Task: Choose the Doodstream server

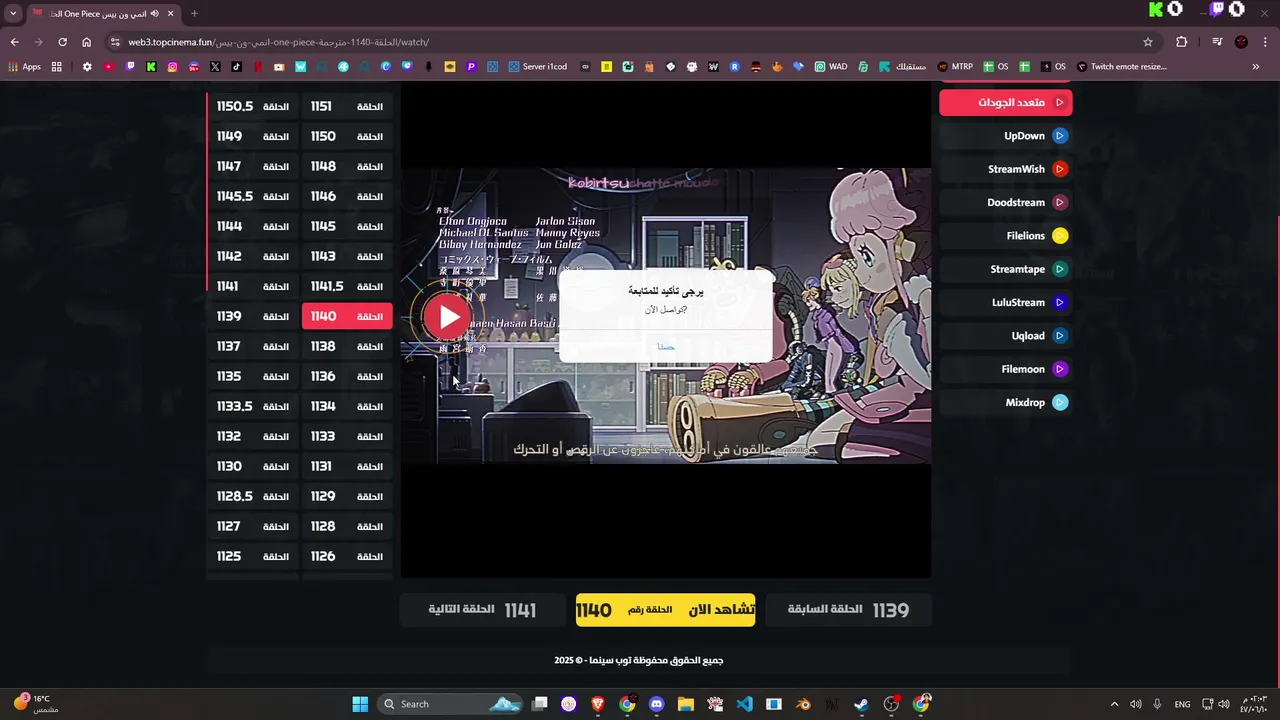Action: point(1006,202)
